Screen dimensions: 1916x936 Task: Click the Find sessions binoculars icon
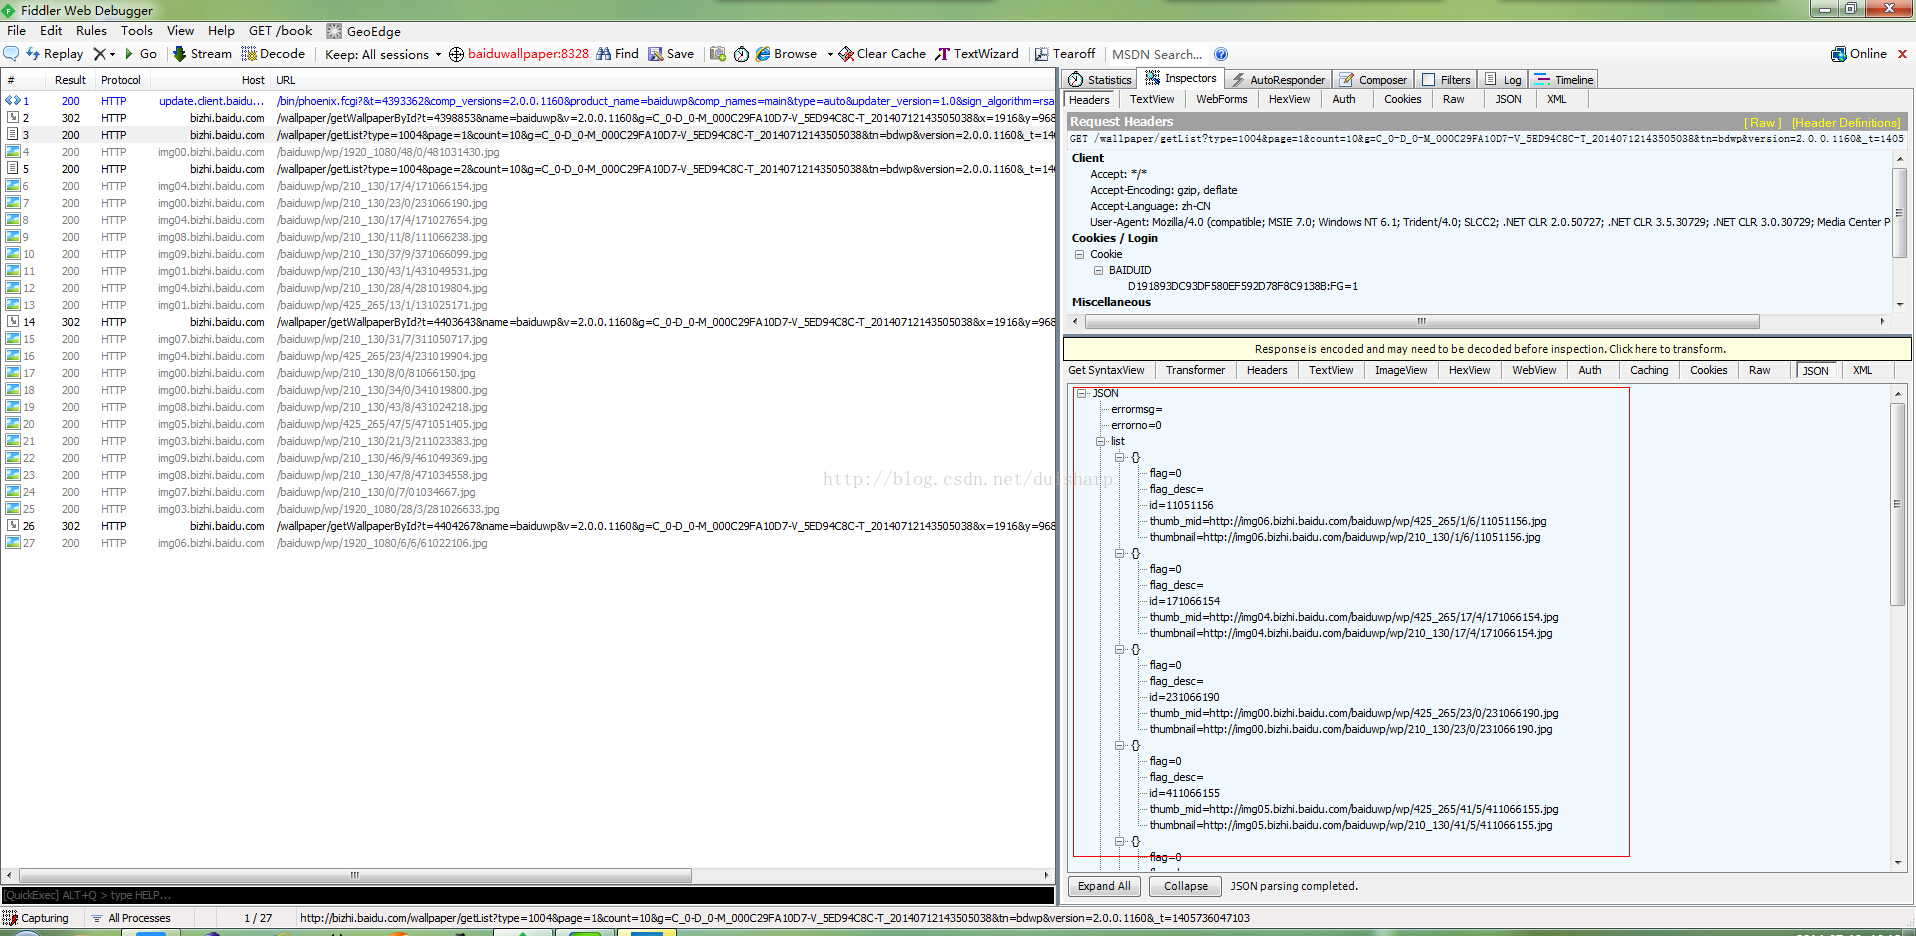[604, 54]
